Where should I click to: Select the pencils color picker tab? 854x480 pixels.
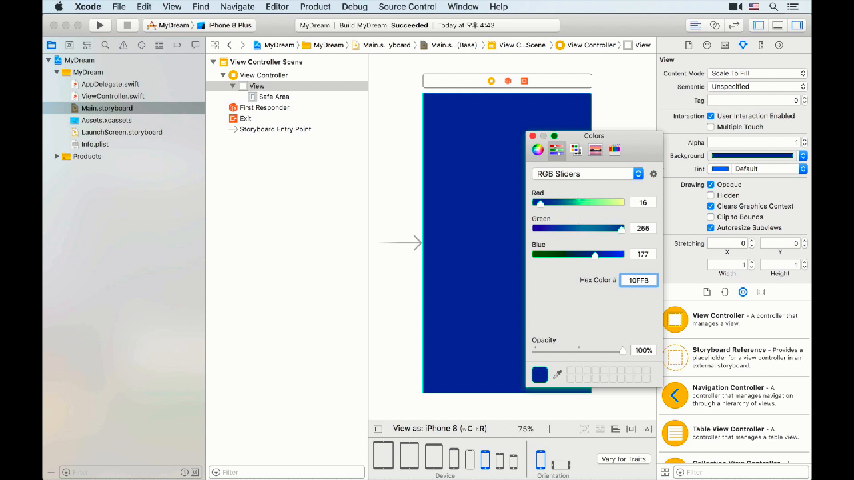[x=614, y=149]
